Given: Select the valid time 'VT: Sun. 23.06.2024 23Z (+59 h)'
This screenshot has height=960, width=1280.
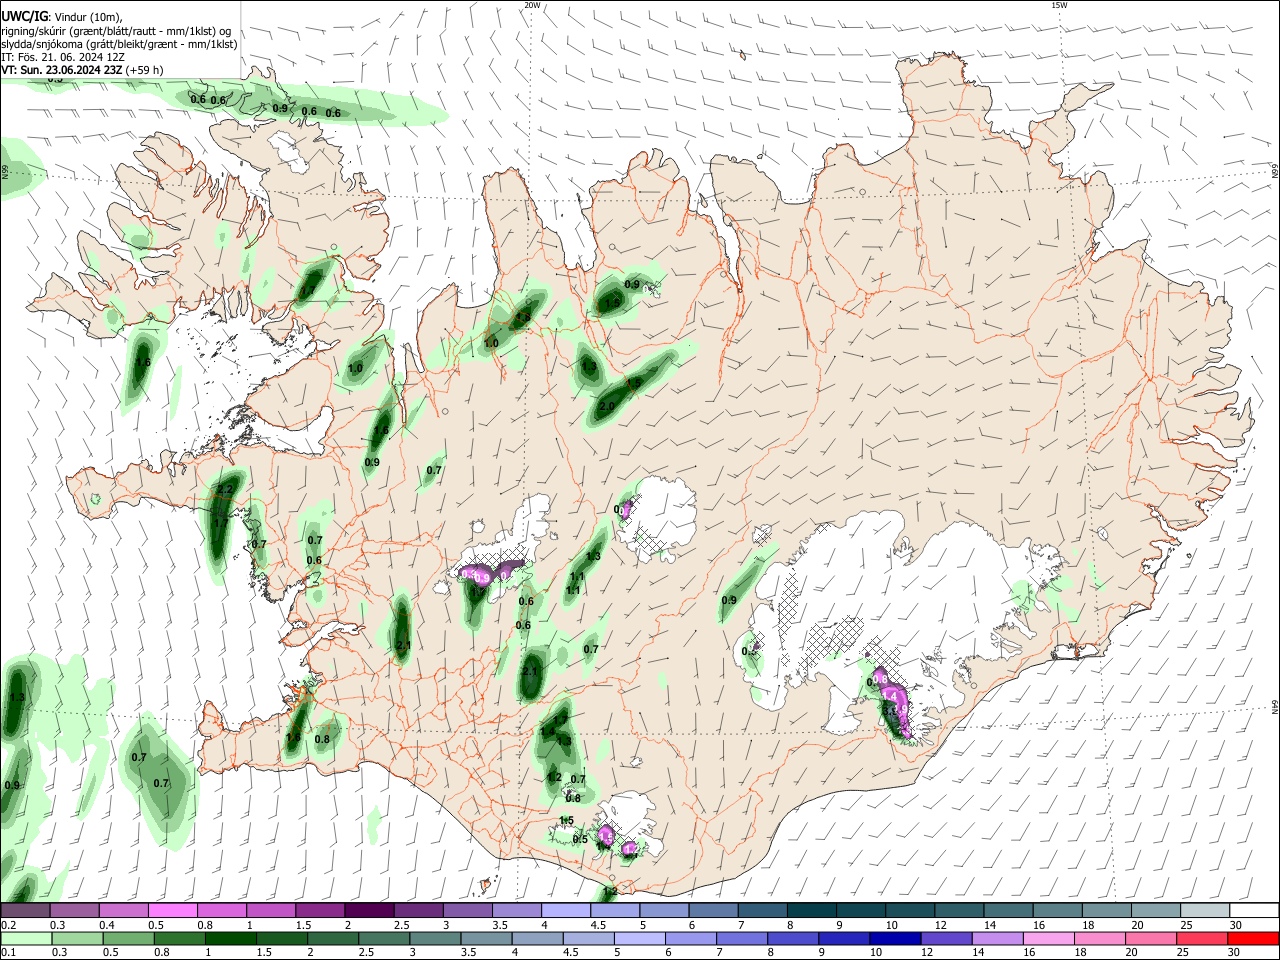Looking at the screenshot, I should pos(82,70).
